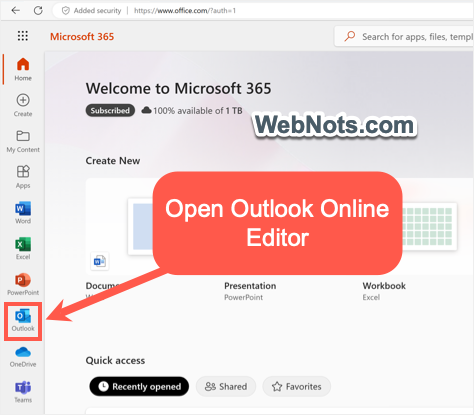Click the Create New heading

point(113,161)
